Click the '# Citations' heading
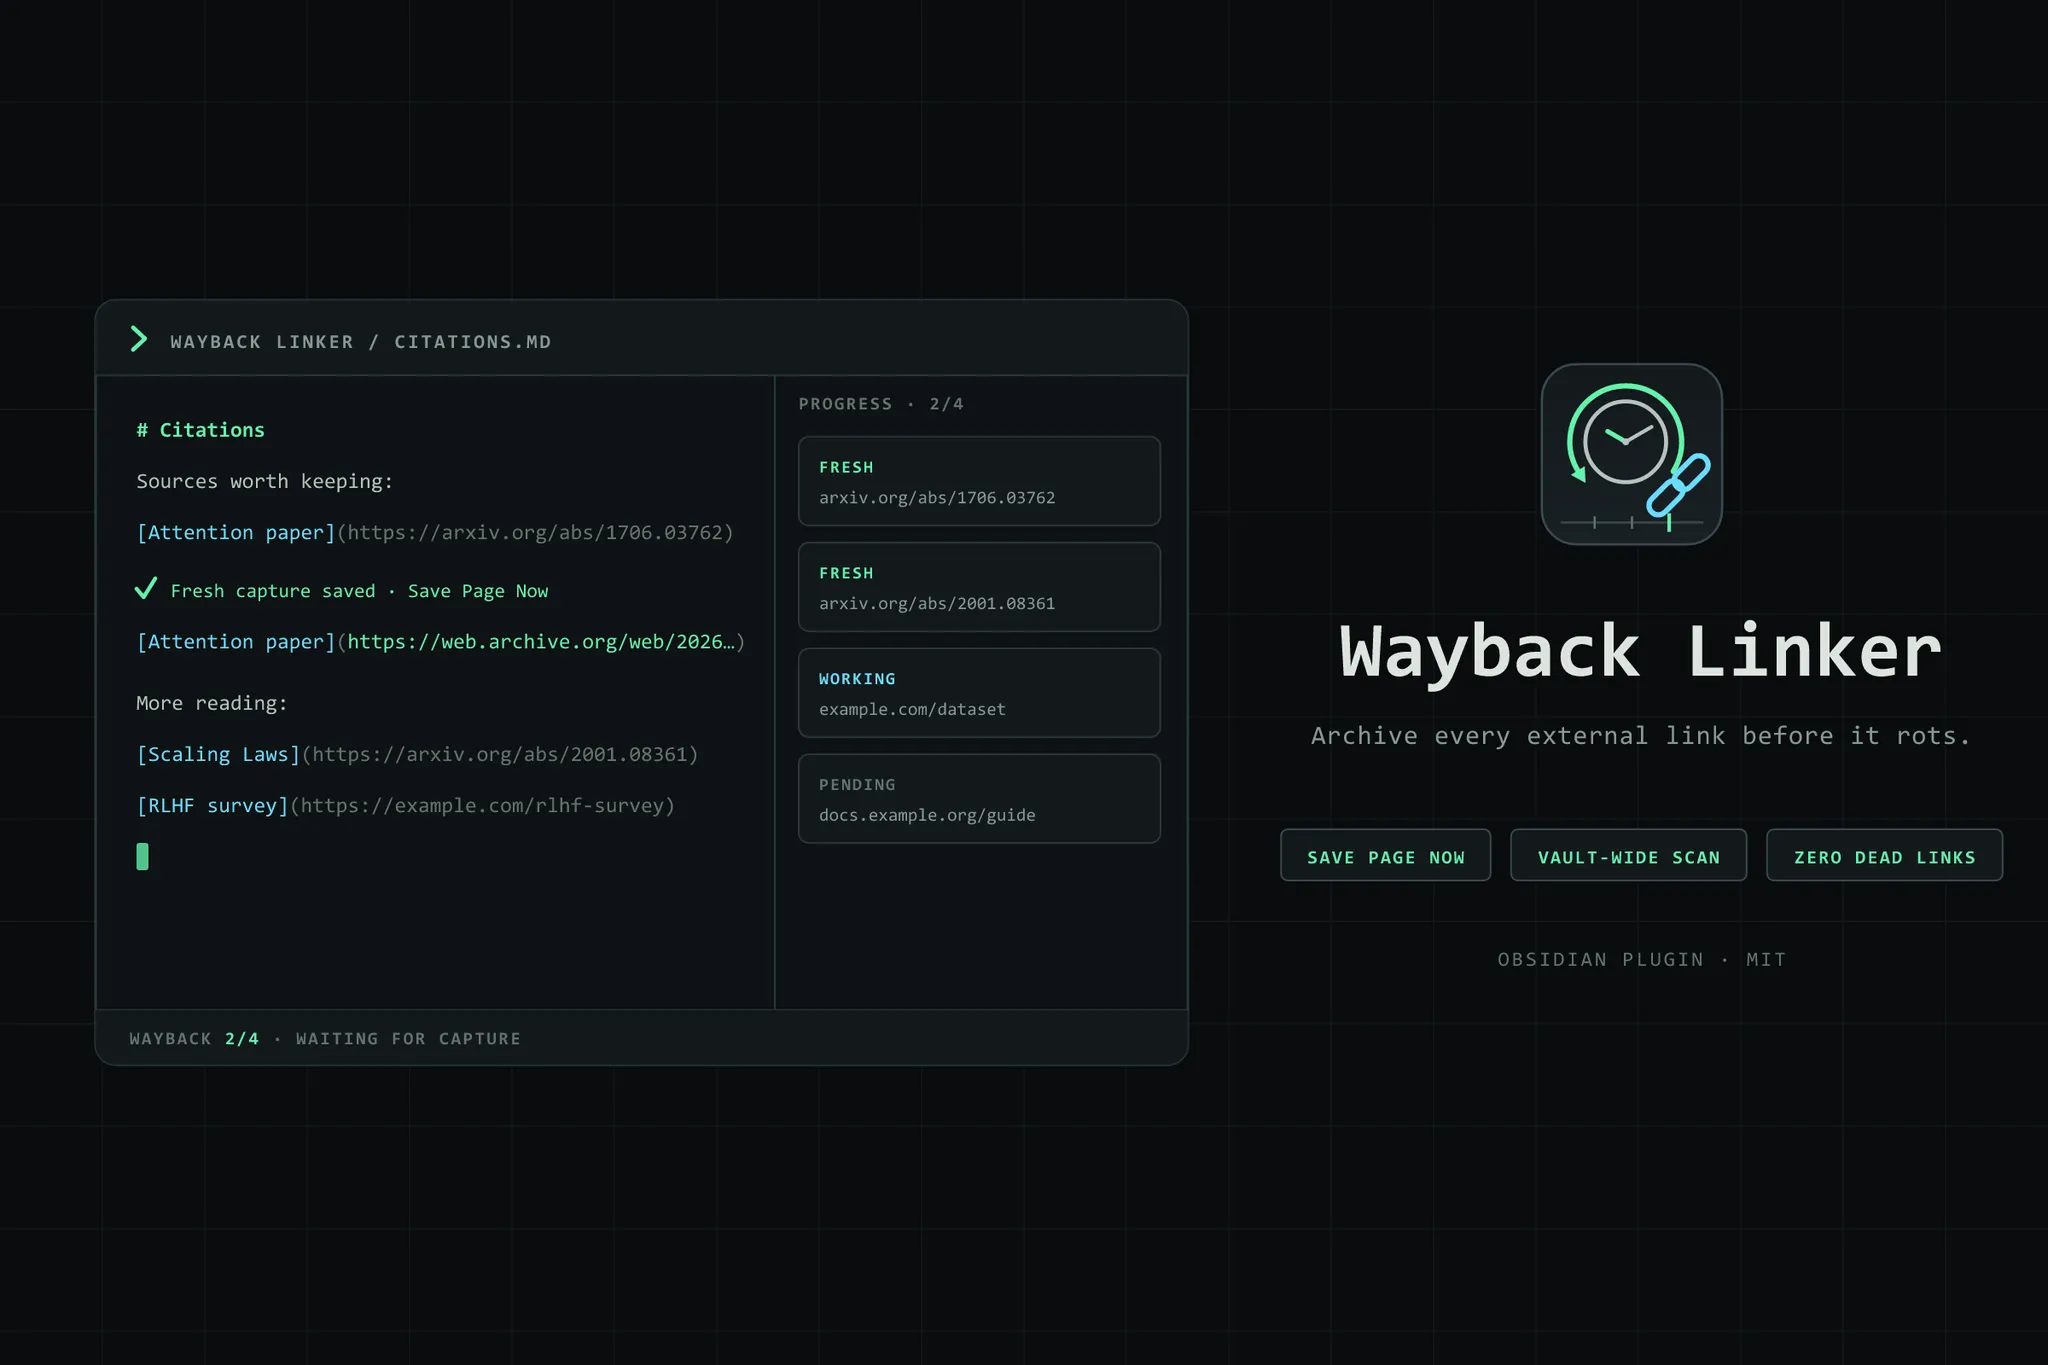This screenshot has width=2048, height=1365. [x=201, y=430]
